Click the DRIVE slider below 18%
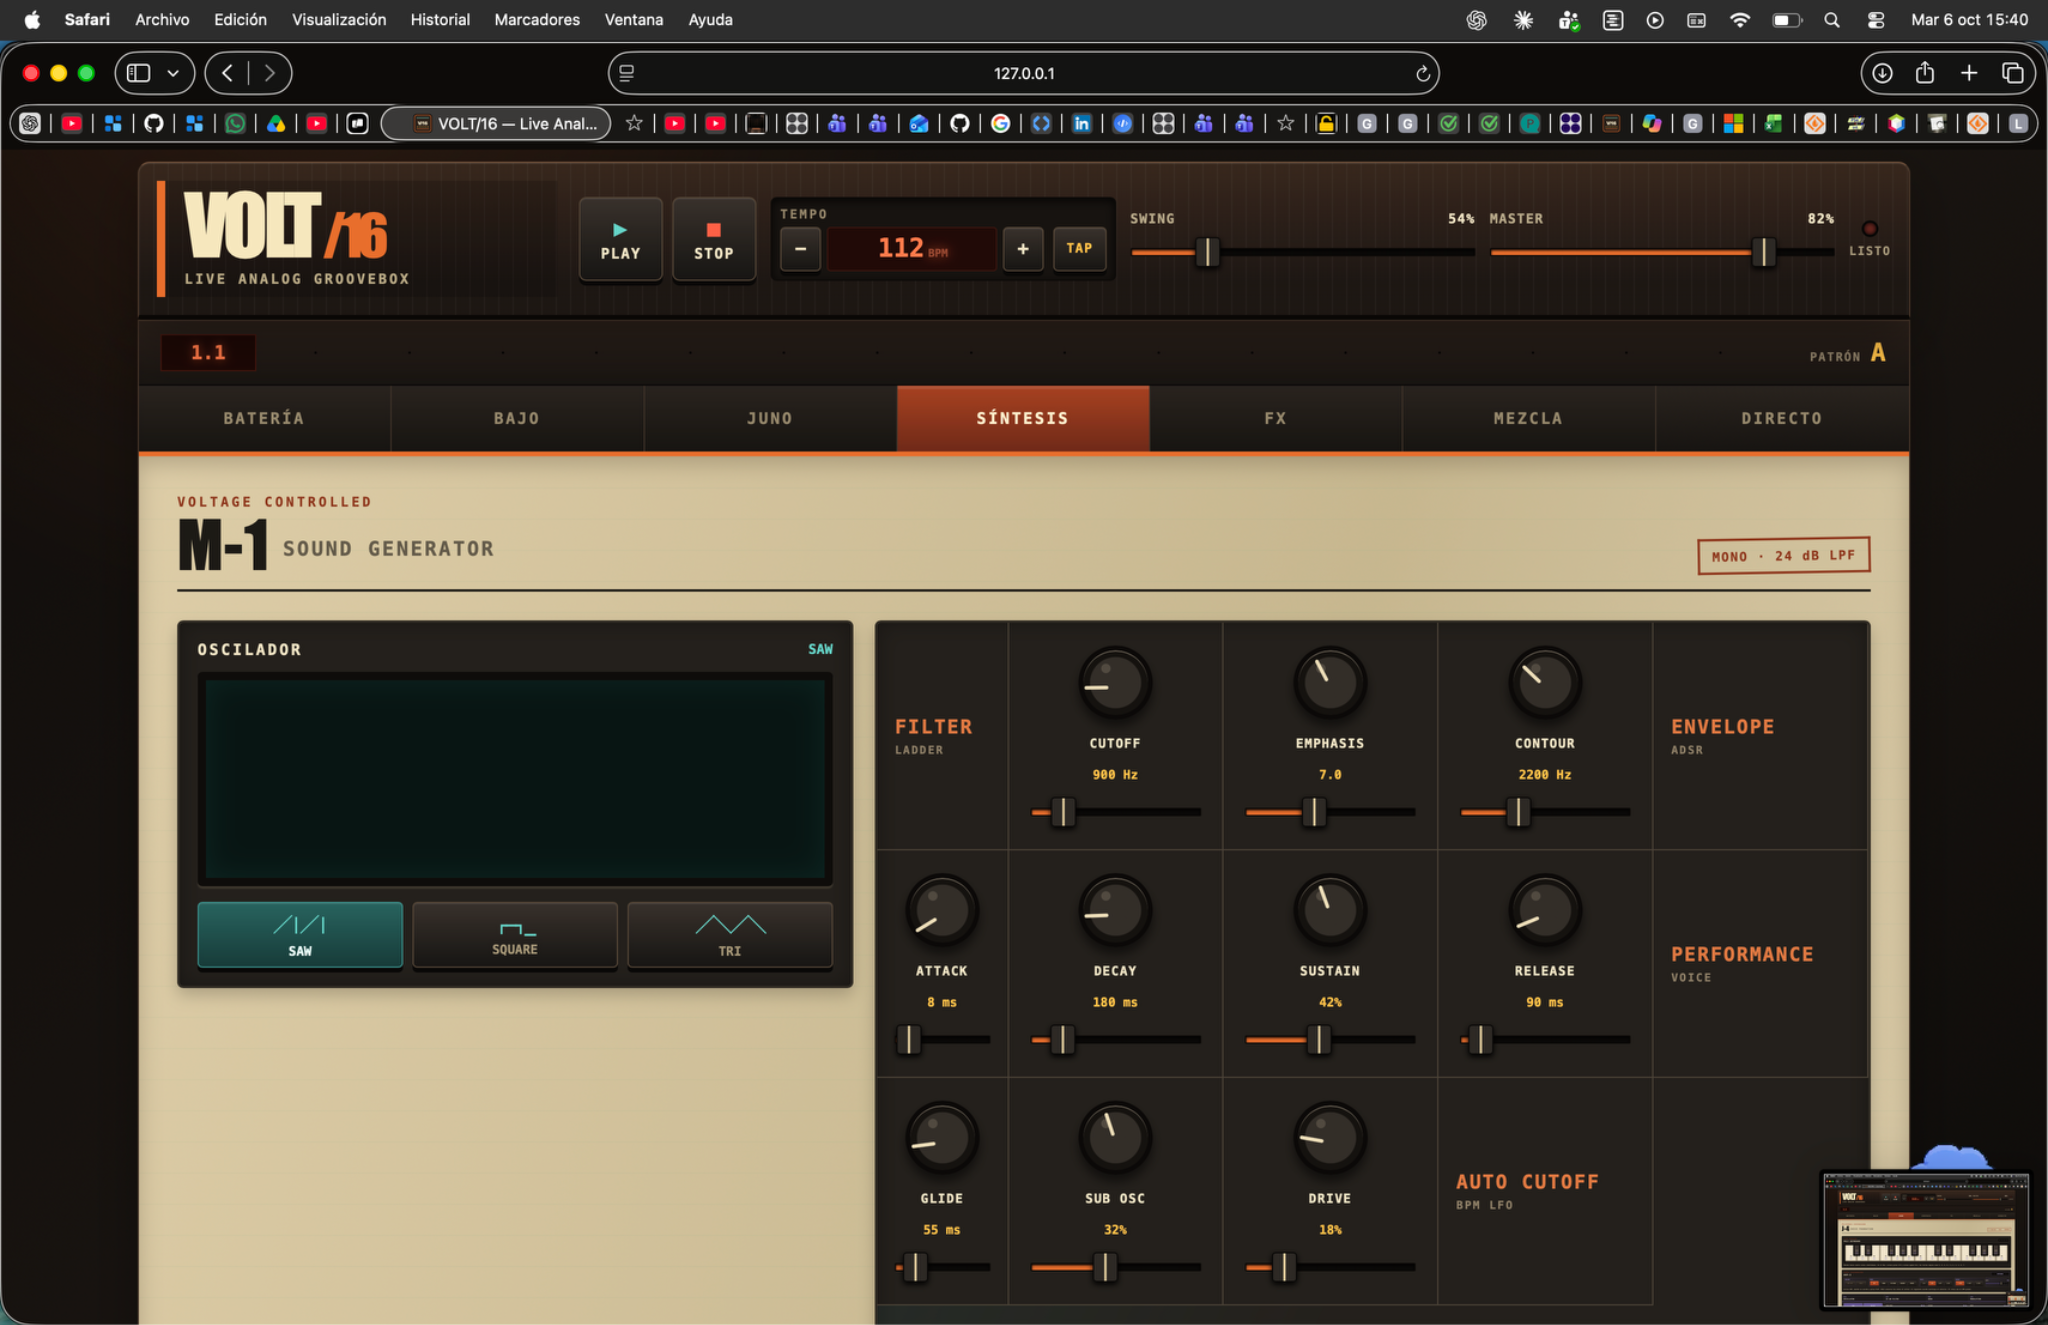Viewport: 2048px width, 1325px height. click(x=1330, y=1267)
